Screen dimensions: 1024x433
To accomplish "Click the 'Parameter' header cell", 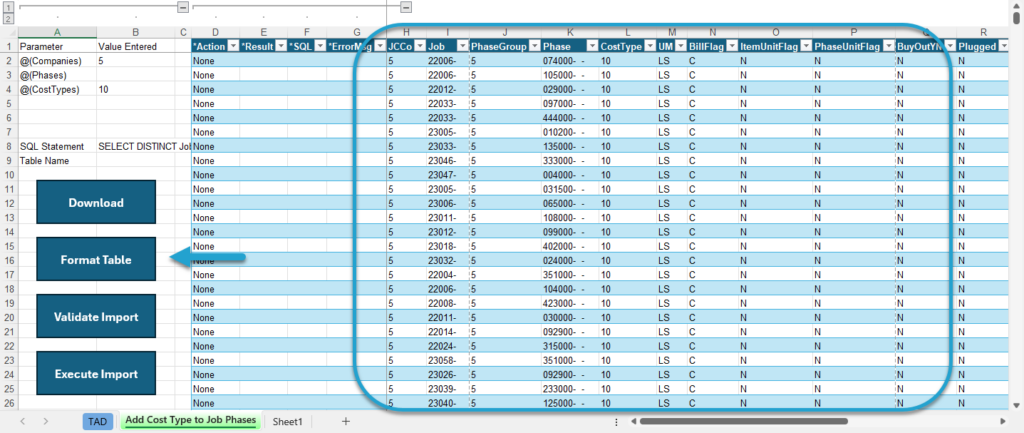I will (57, 46).
